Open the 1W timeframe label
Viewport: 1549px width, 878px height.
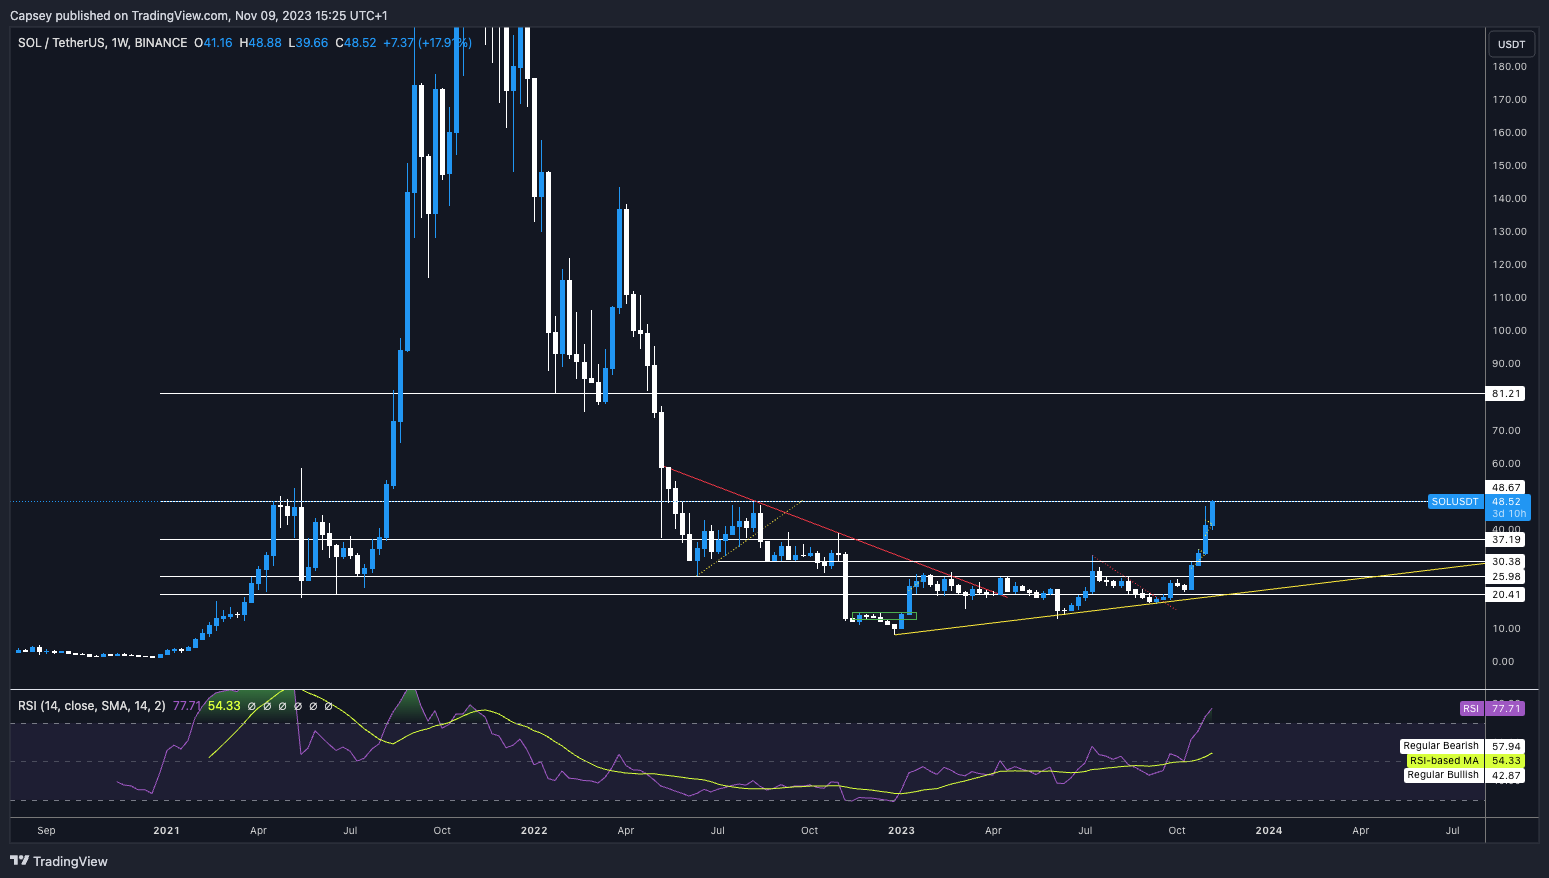120,43
